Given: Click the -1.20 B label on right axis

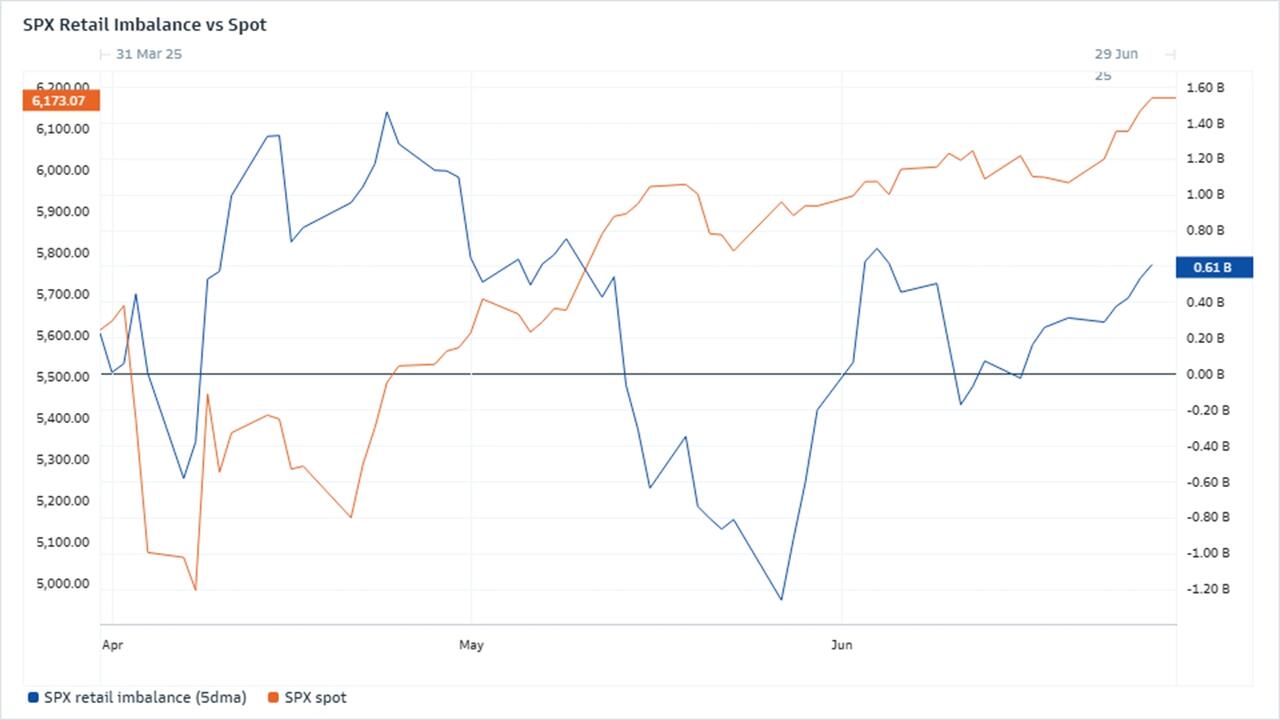Looking at the screenshot, I should click(1206, 589).
